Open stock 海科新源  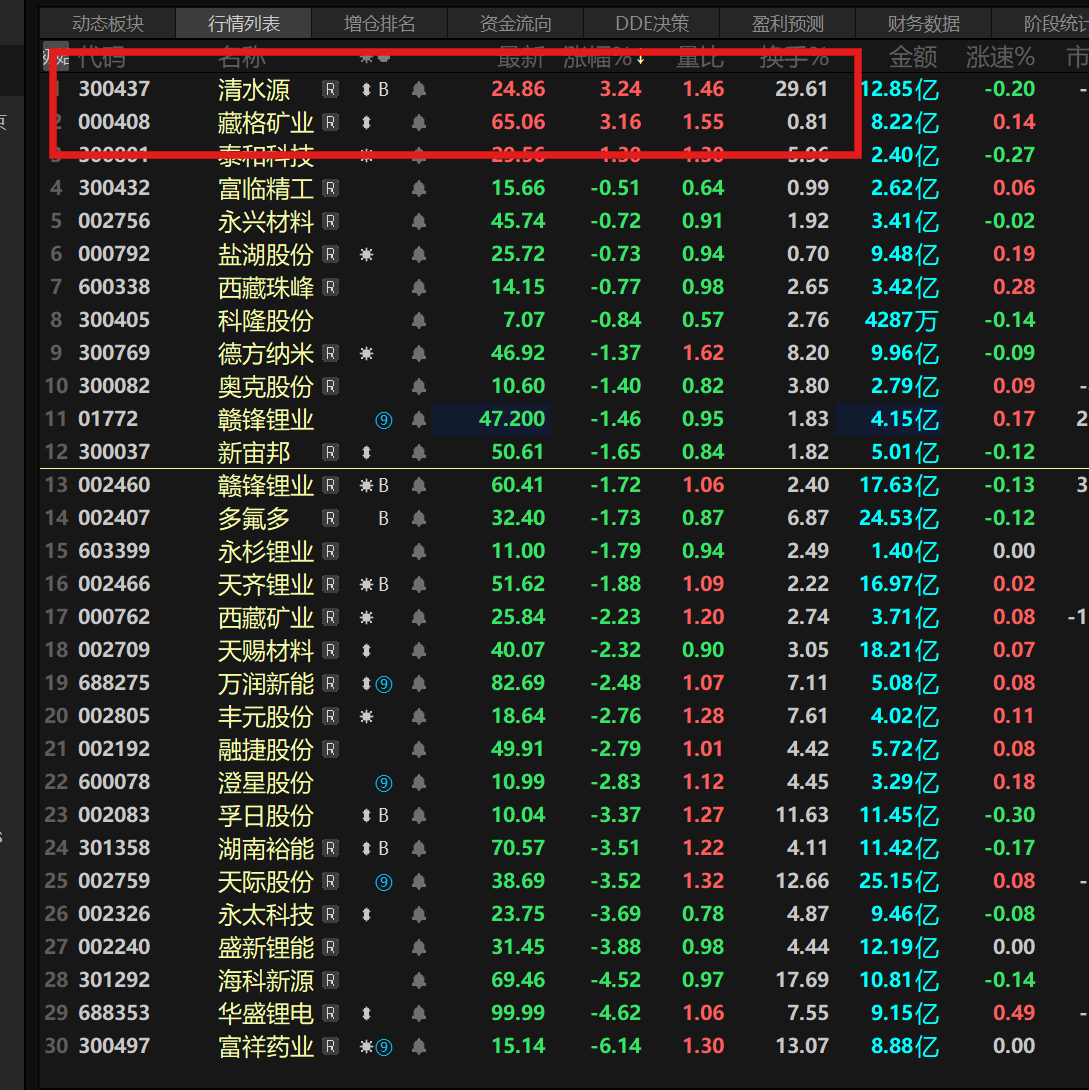click(265, 981)
